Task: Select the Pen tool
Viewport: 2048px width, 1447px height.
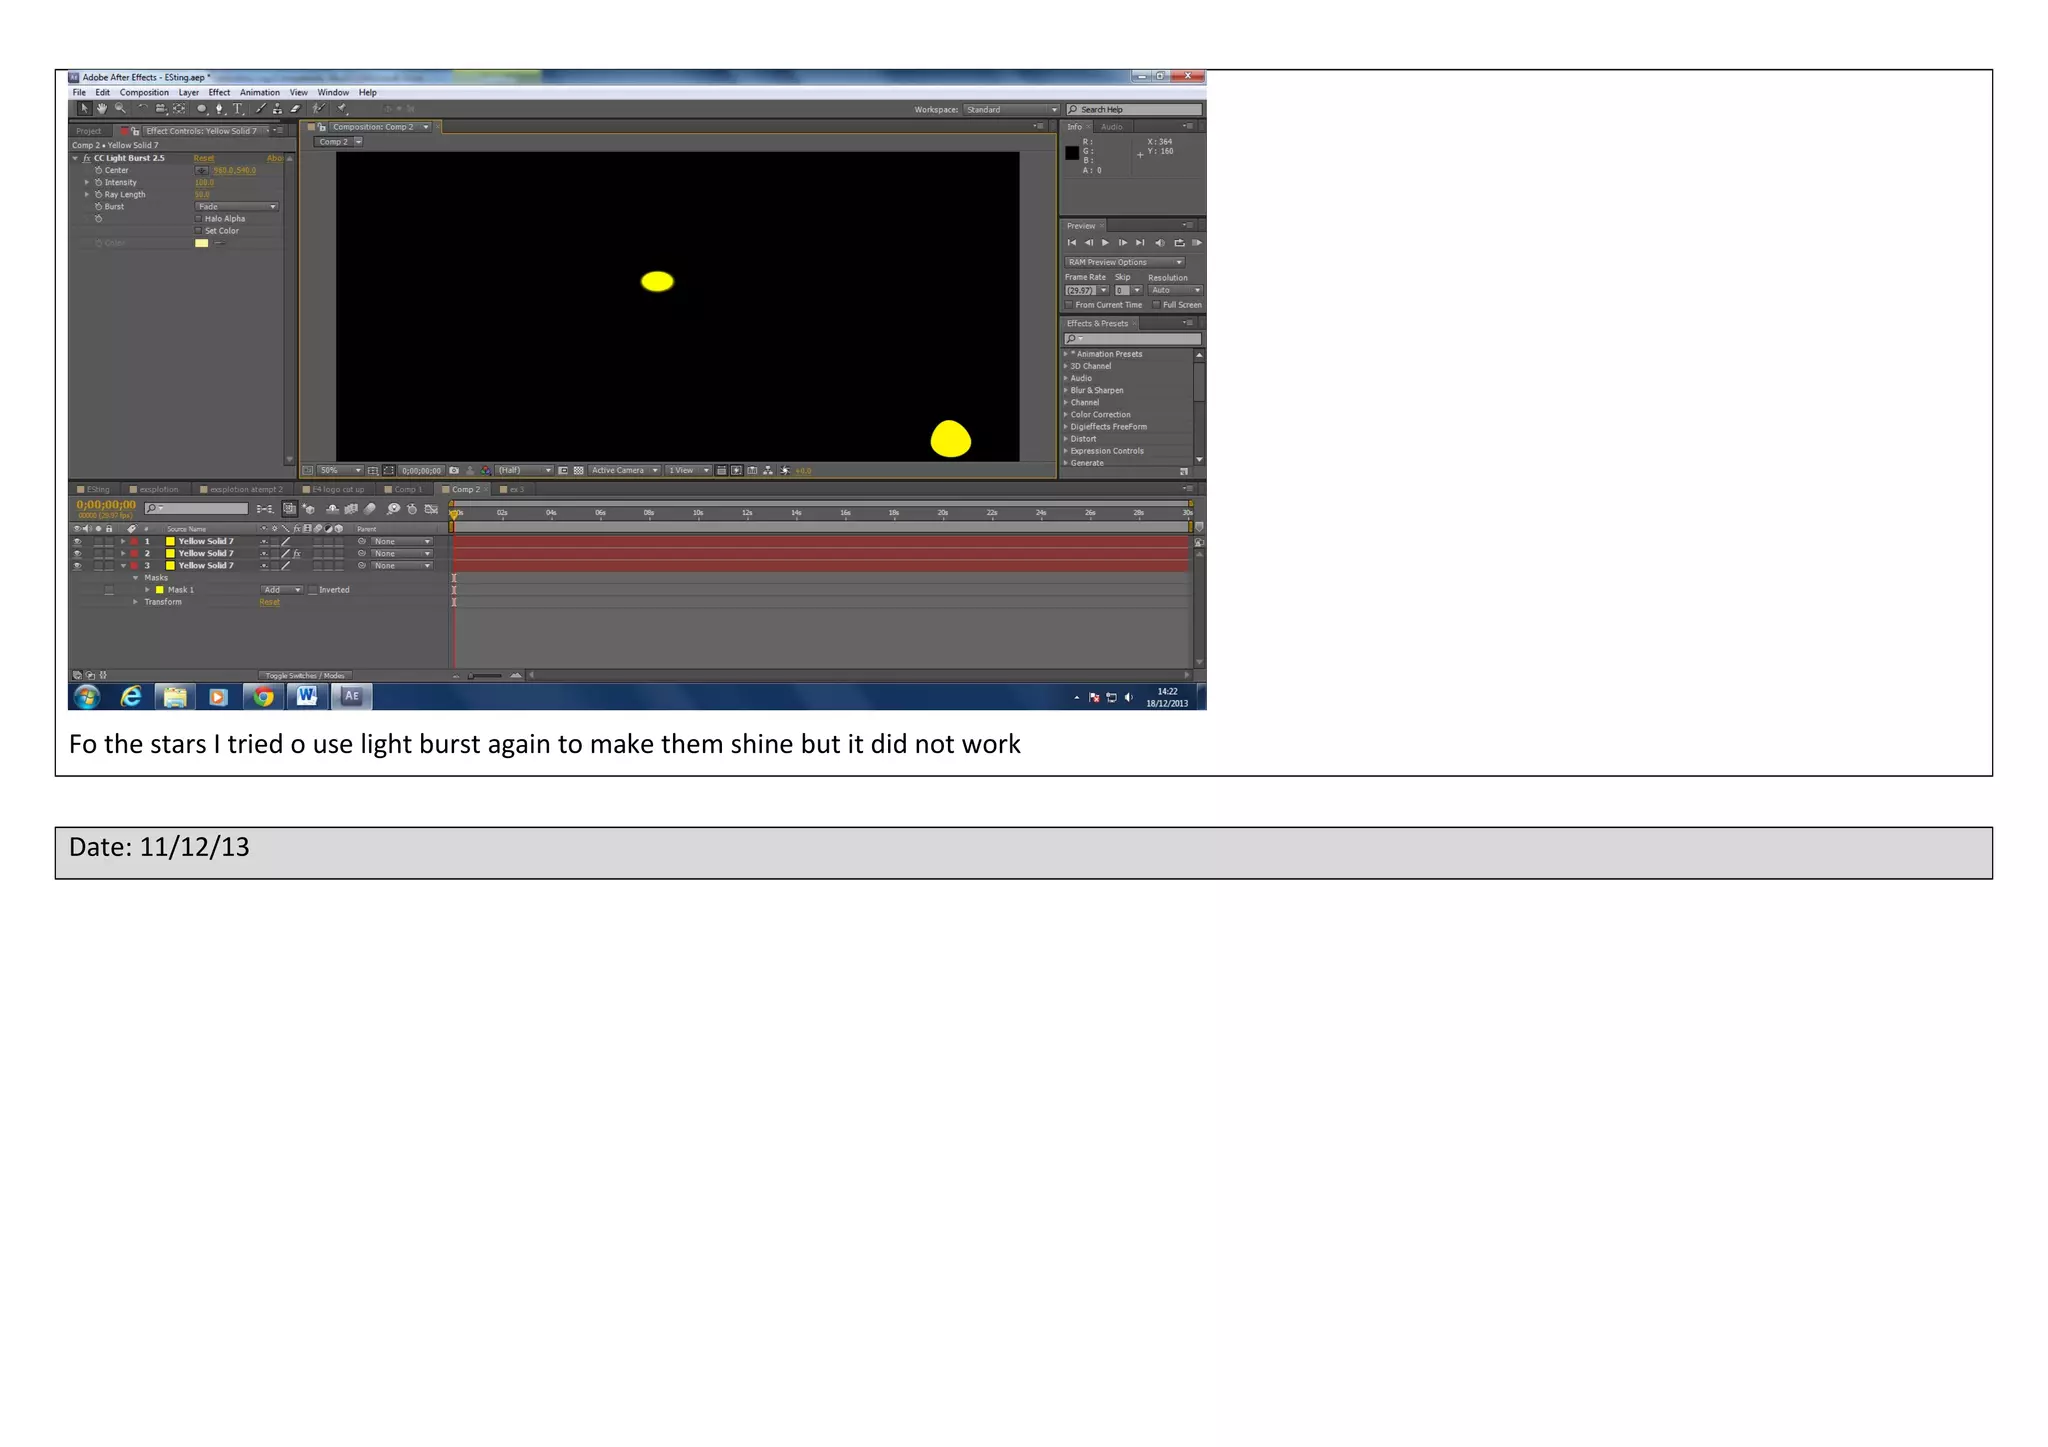Action: [x=220, y=109]
